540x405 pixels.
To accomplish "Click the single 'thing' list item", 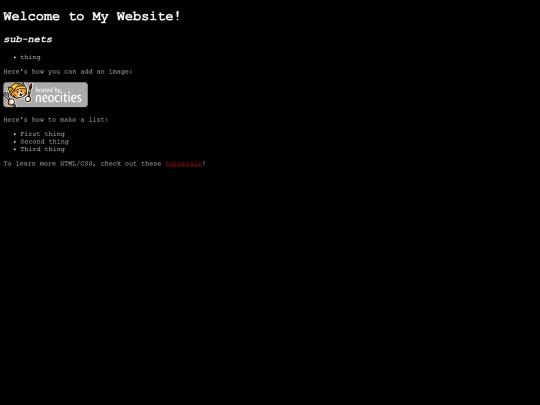I will (30, 57).
